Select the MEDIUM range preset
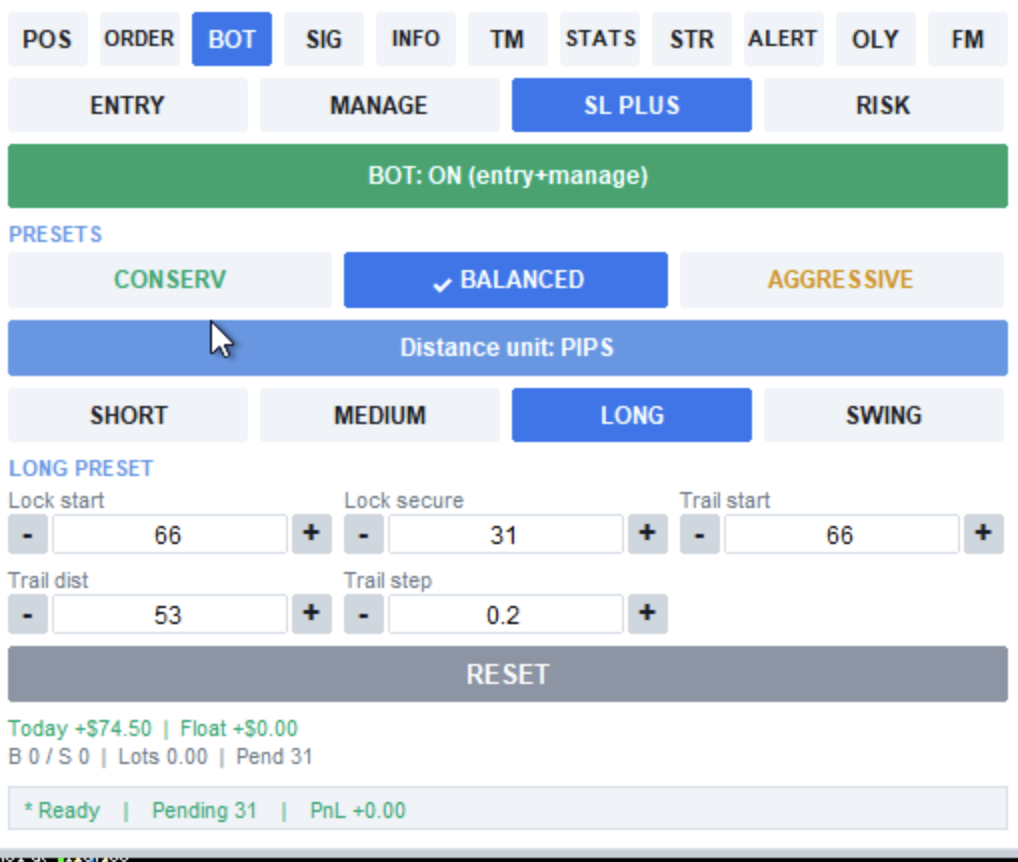The height and width of the screenshot is (862, 1018). click(380, 415)
